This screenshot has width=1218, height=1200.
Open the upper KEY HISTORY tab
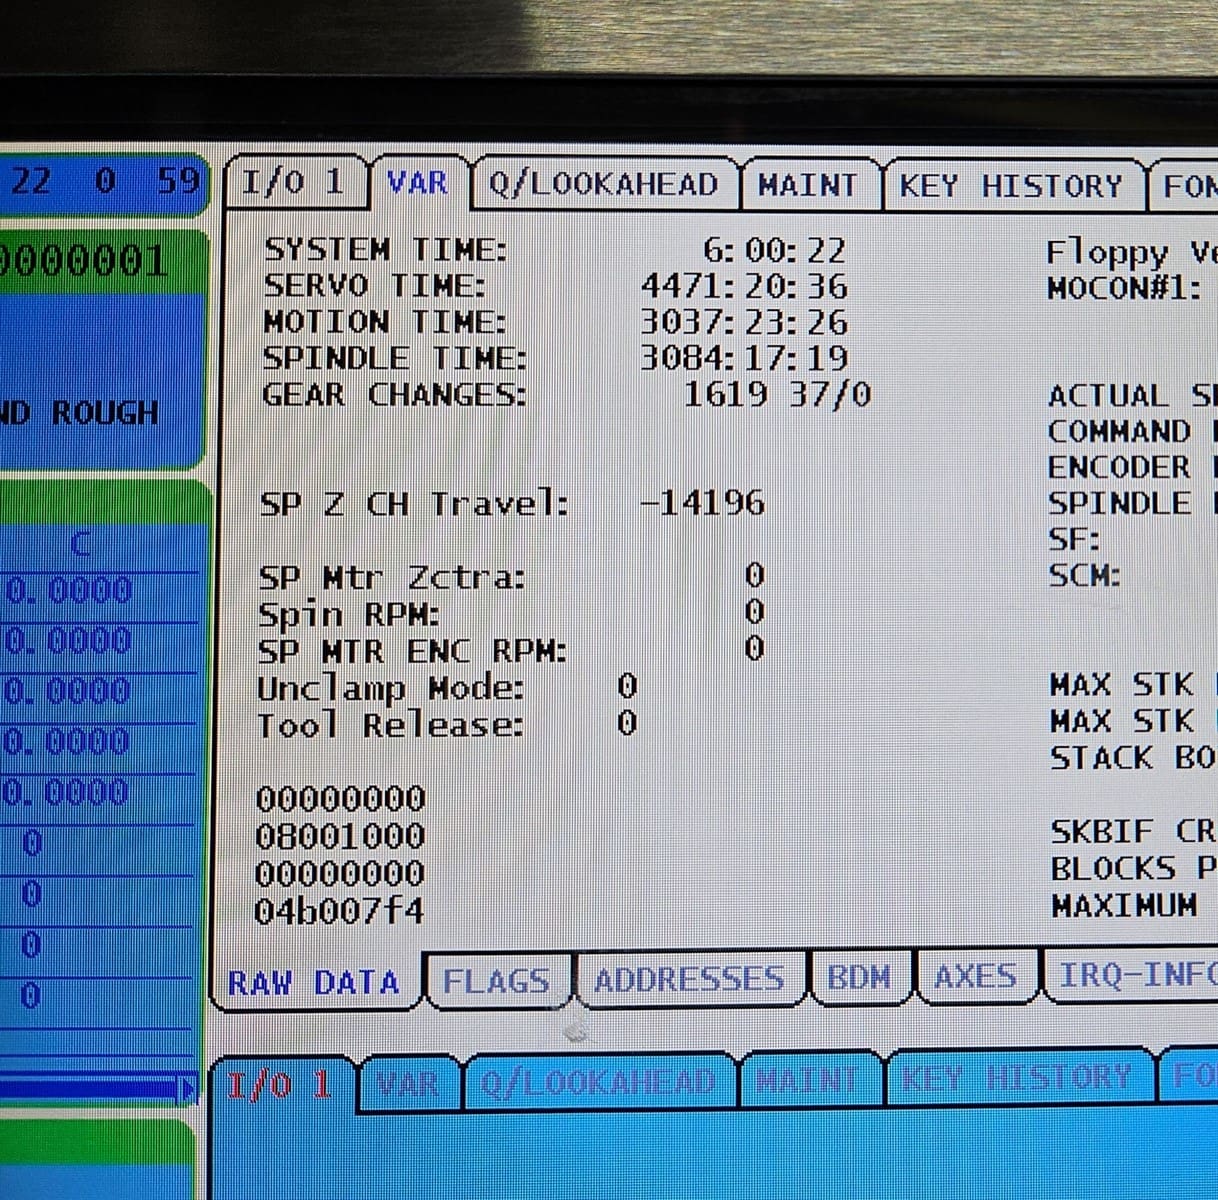coord(1010,187)
